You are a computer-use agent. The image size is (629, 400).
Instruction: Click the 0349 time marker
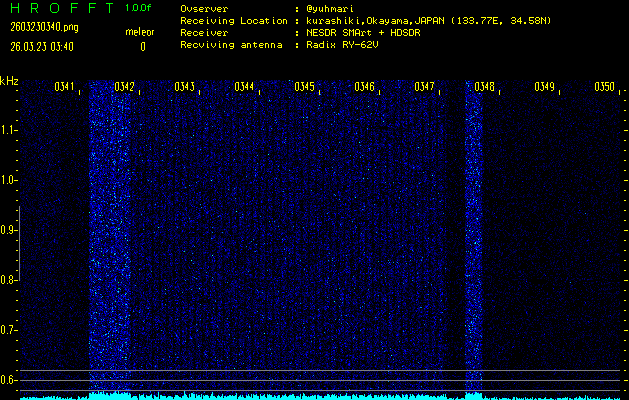[x=544, y=87]
